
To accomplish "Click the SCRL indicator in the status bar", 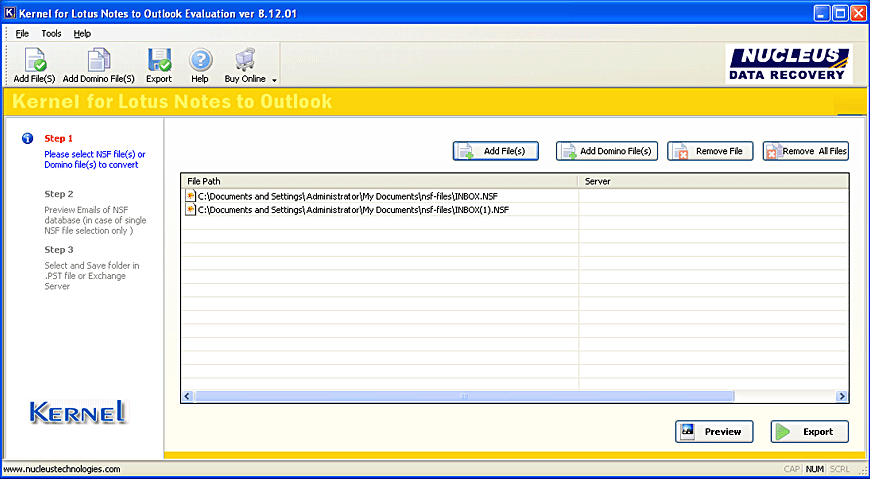I will click(840, 469).
